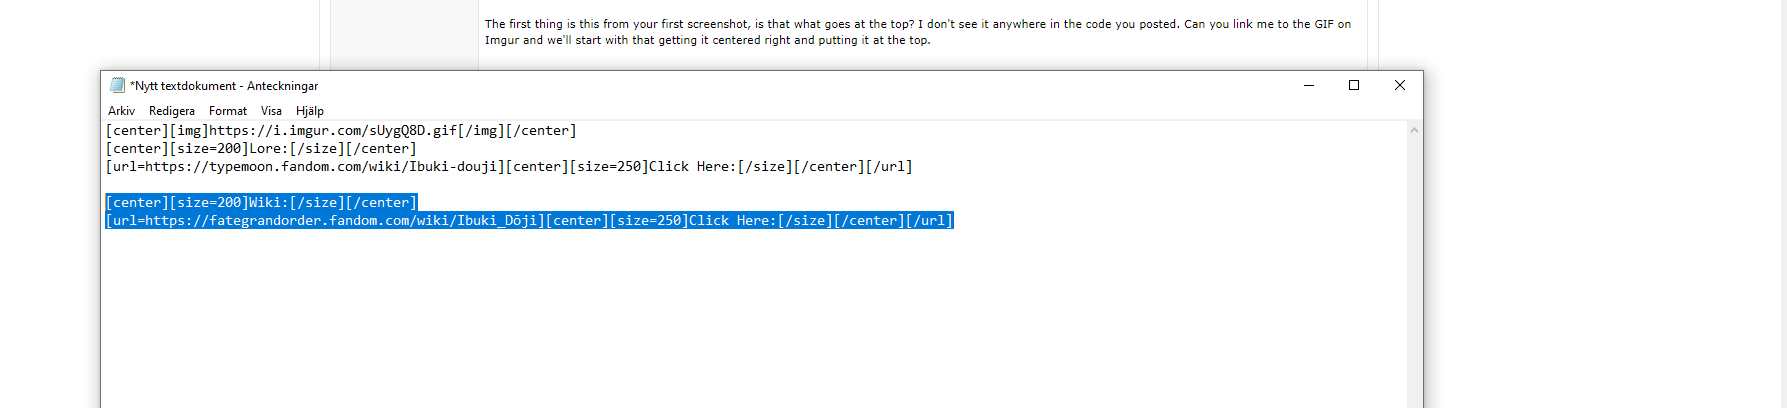Screen dimensions: 1787x408
Task: Click the highlighted fategrandorder.fandom.com URL line
Action: click(529, 221)
